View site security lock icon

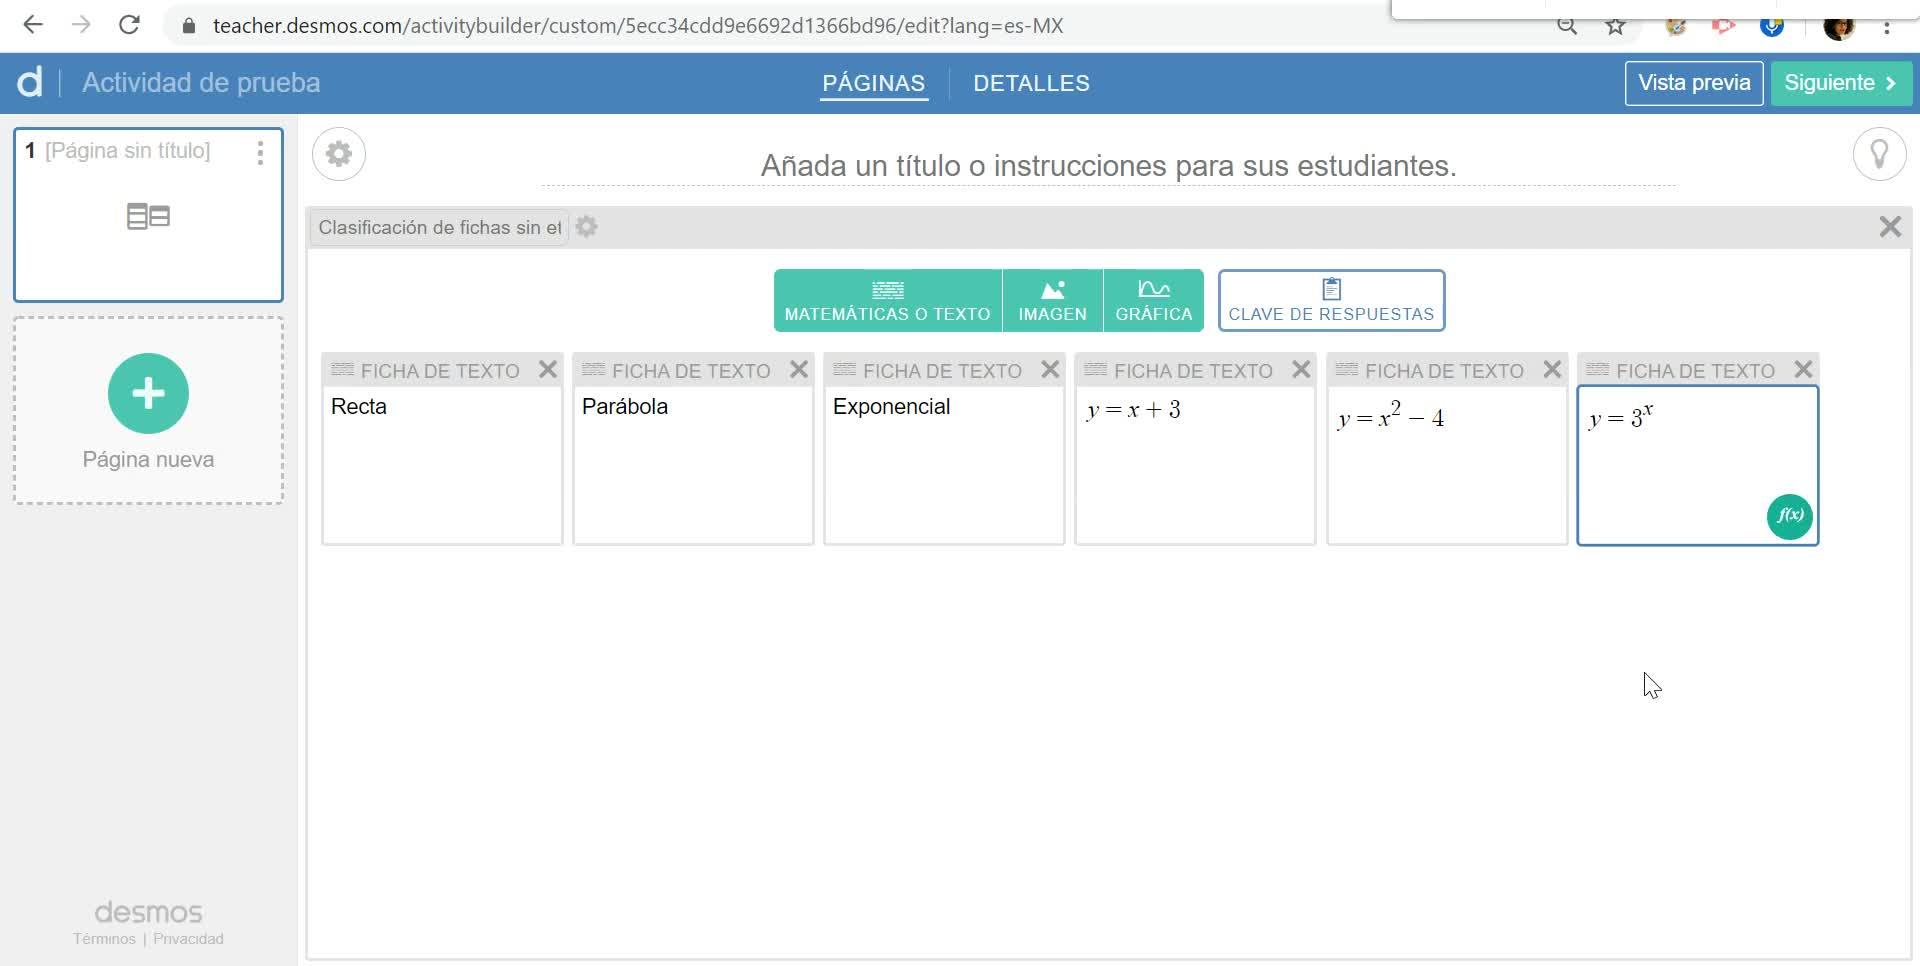click(x=188, y=26)
